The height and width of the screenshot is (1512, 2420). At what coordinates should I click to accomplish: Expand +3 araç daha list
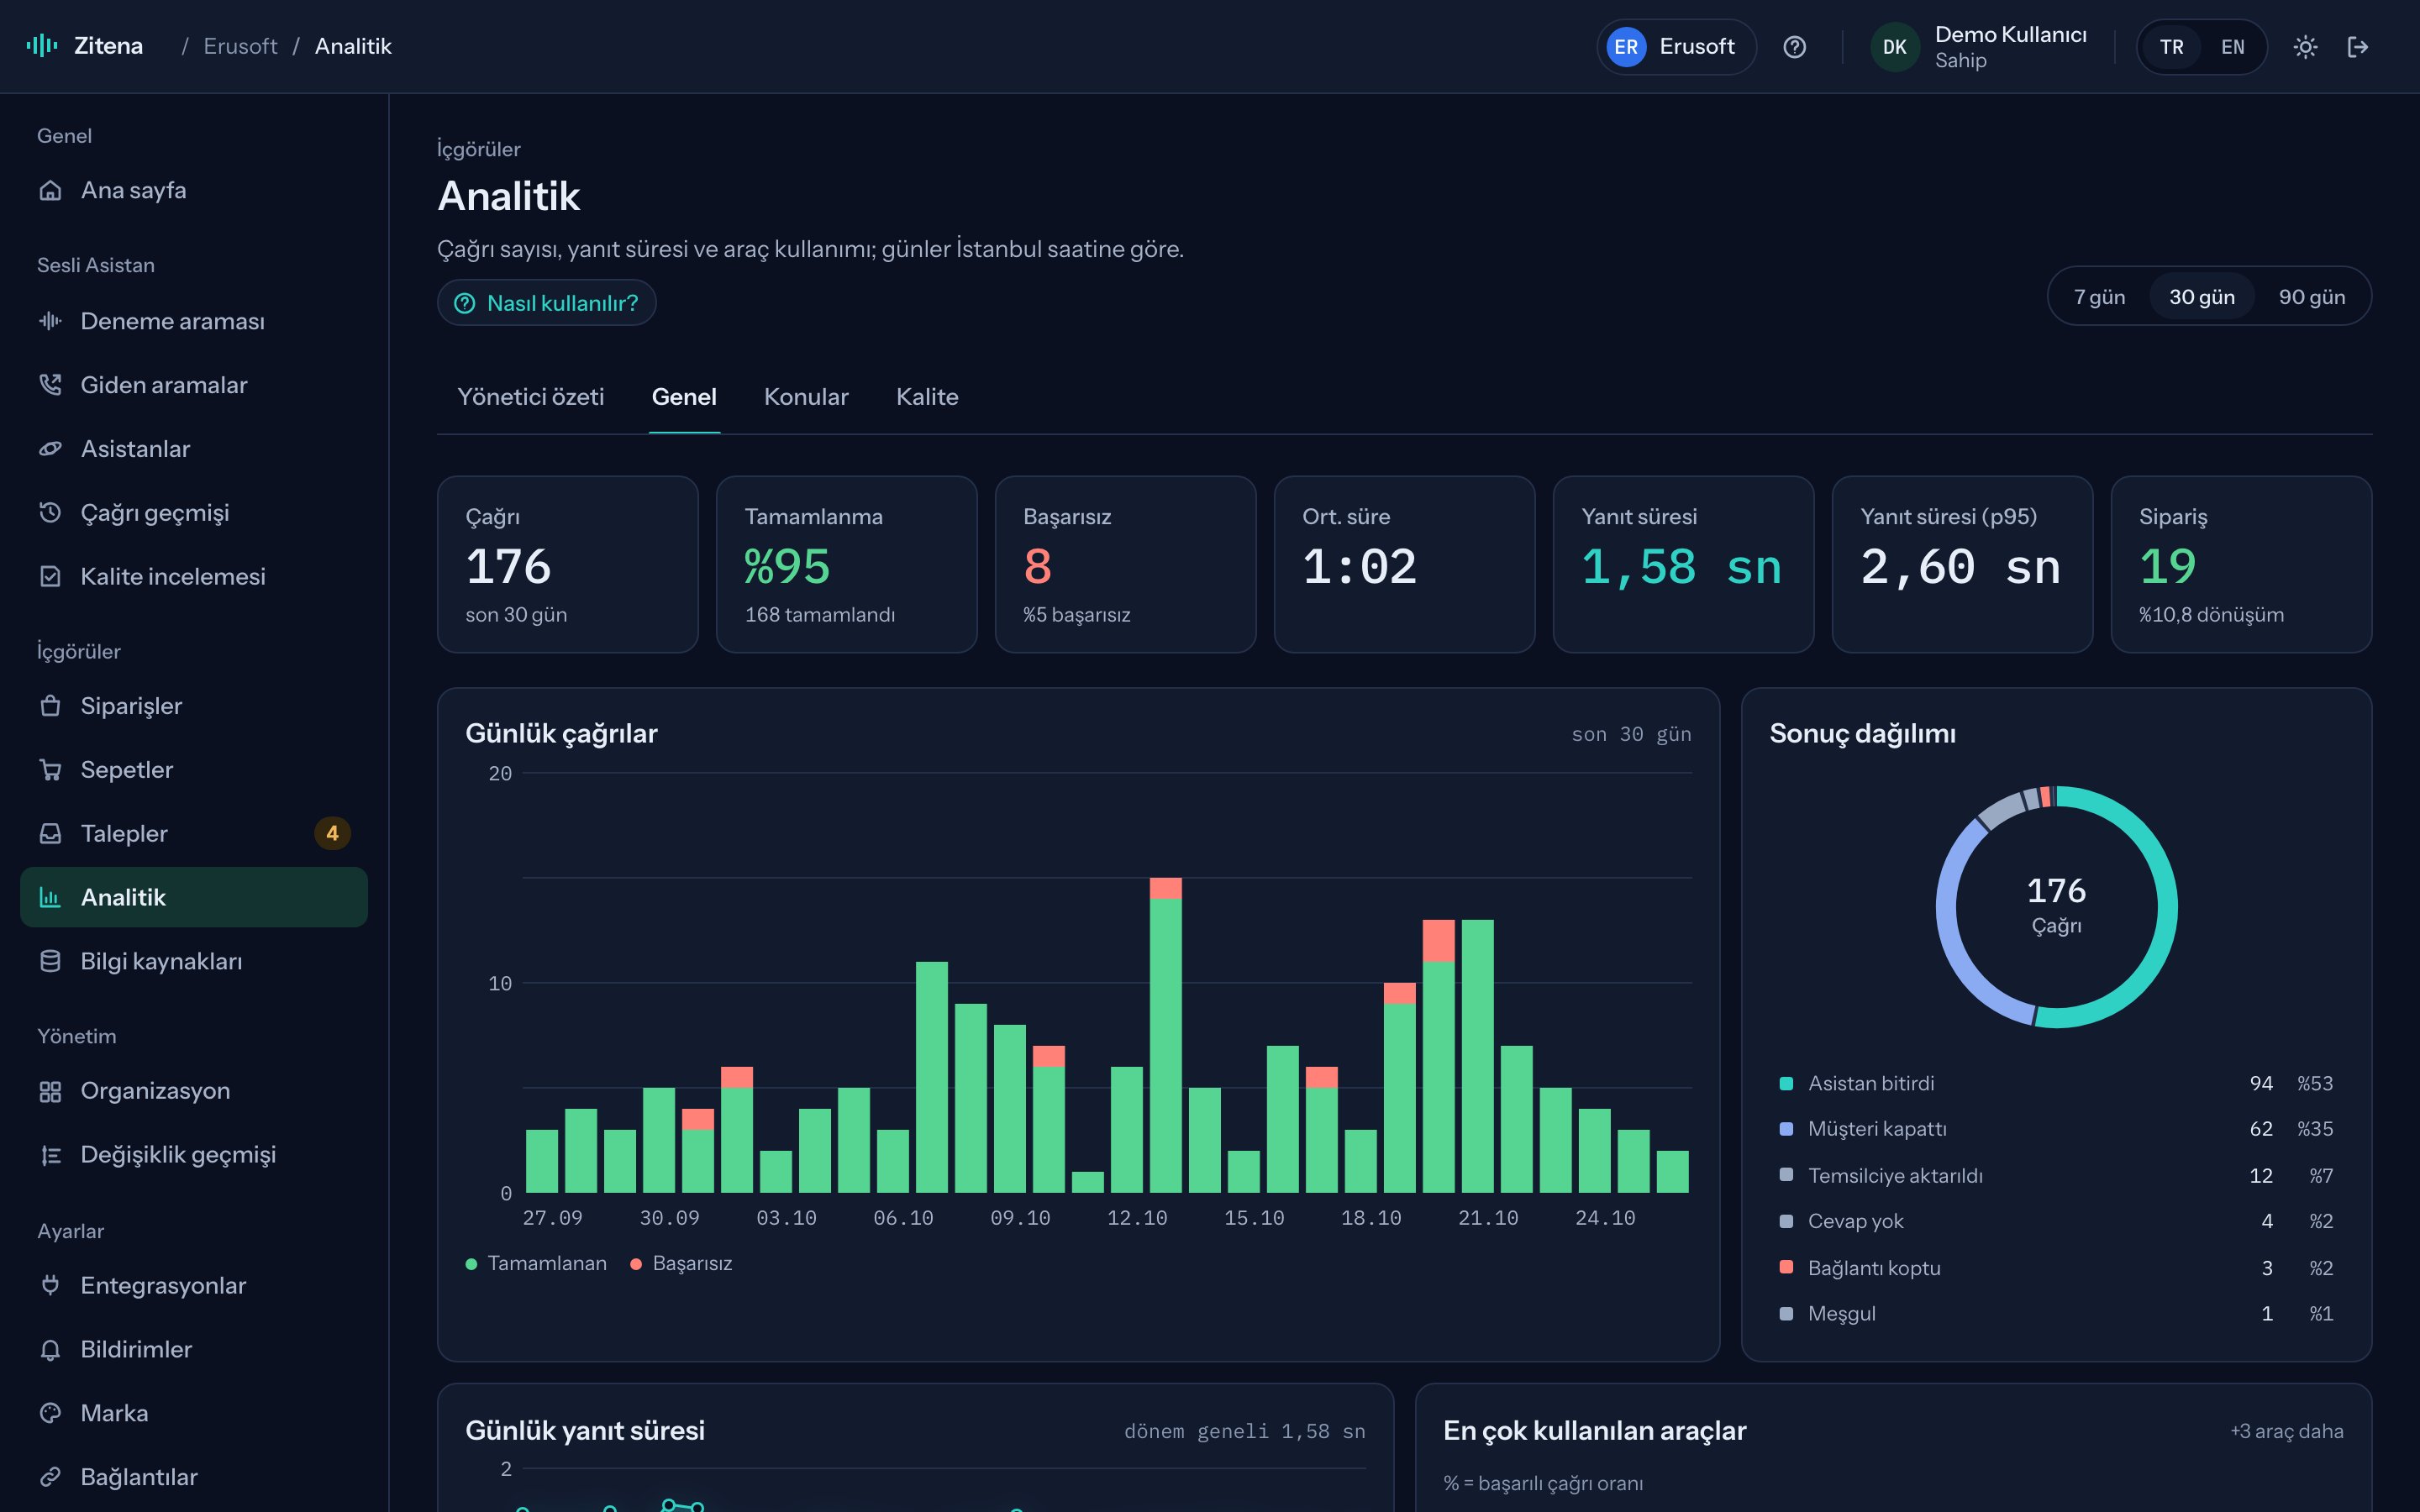point(2286,1431)
